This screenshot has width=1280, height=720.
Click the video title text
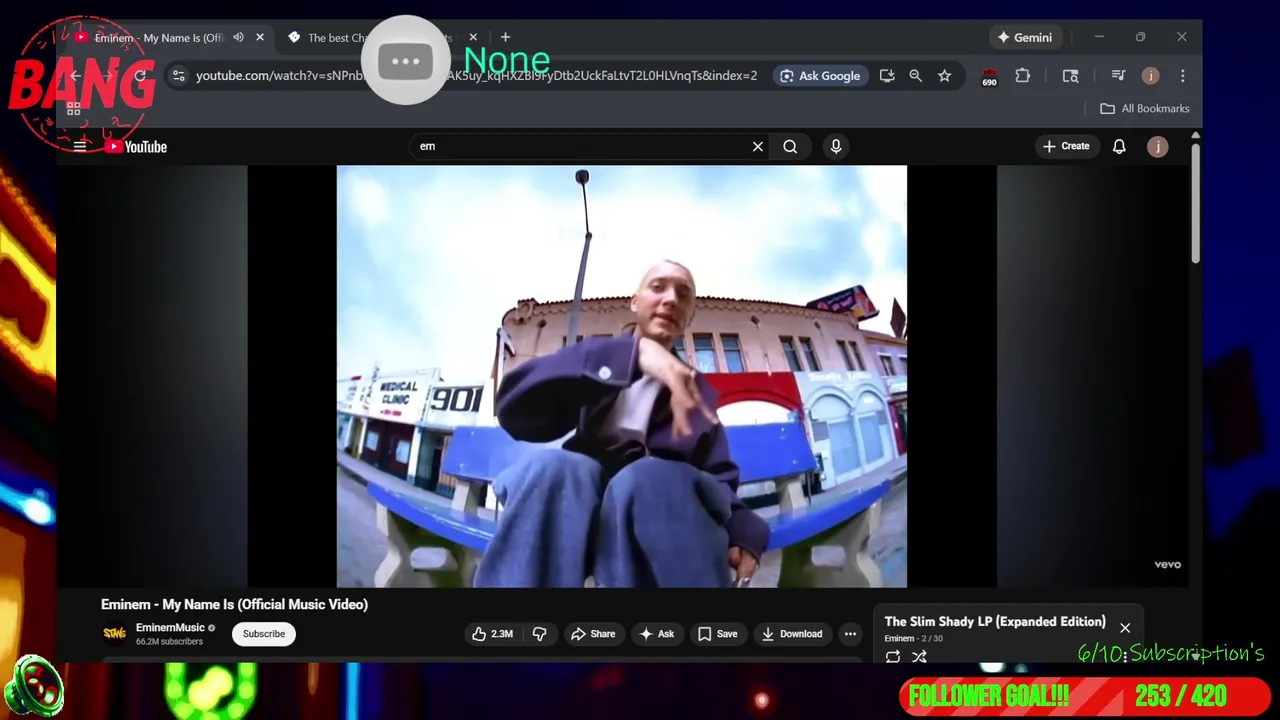click(234, 605)
